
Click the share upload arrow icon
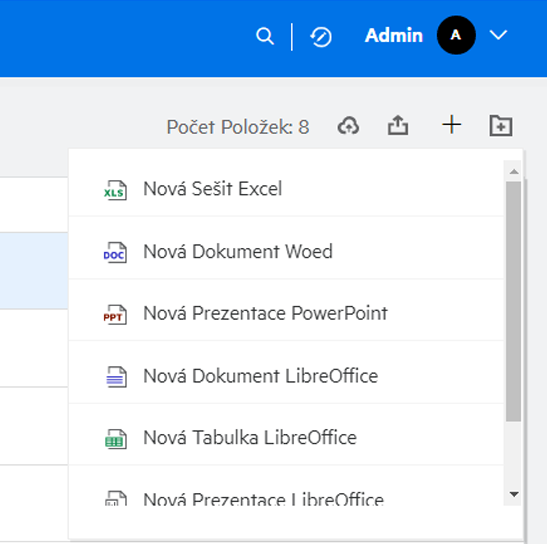[398, 125]
